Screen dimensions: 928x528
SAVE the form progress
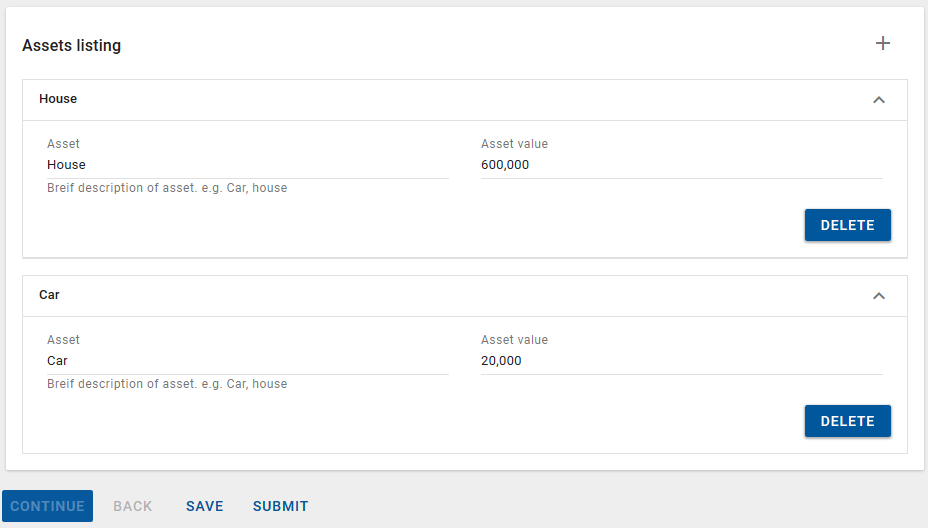pos(204,506)
